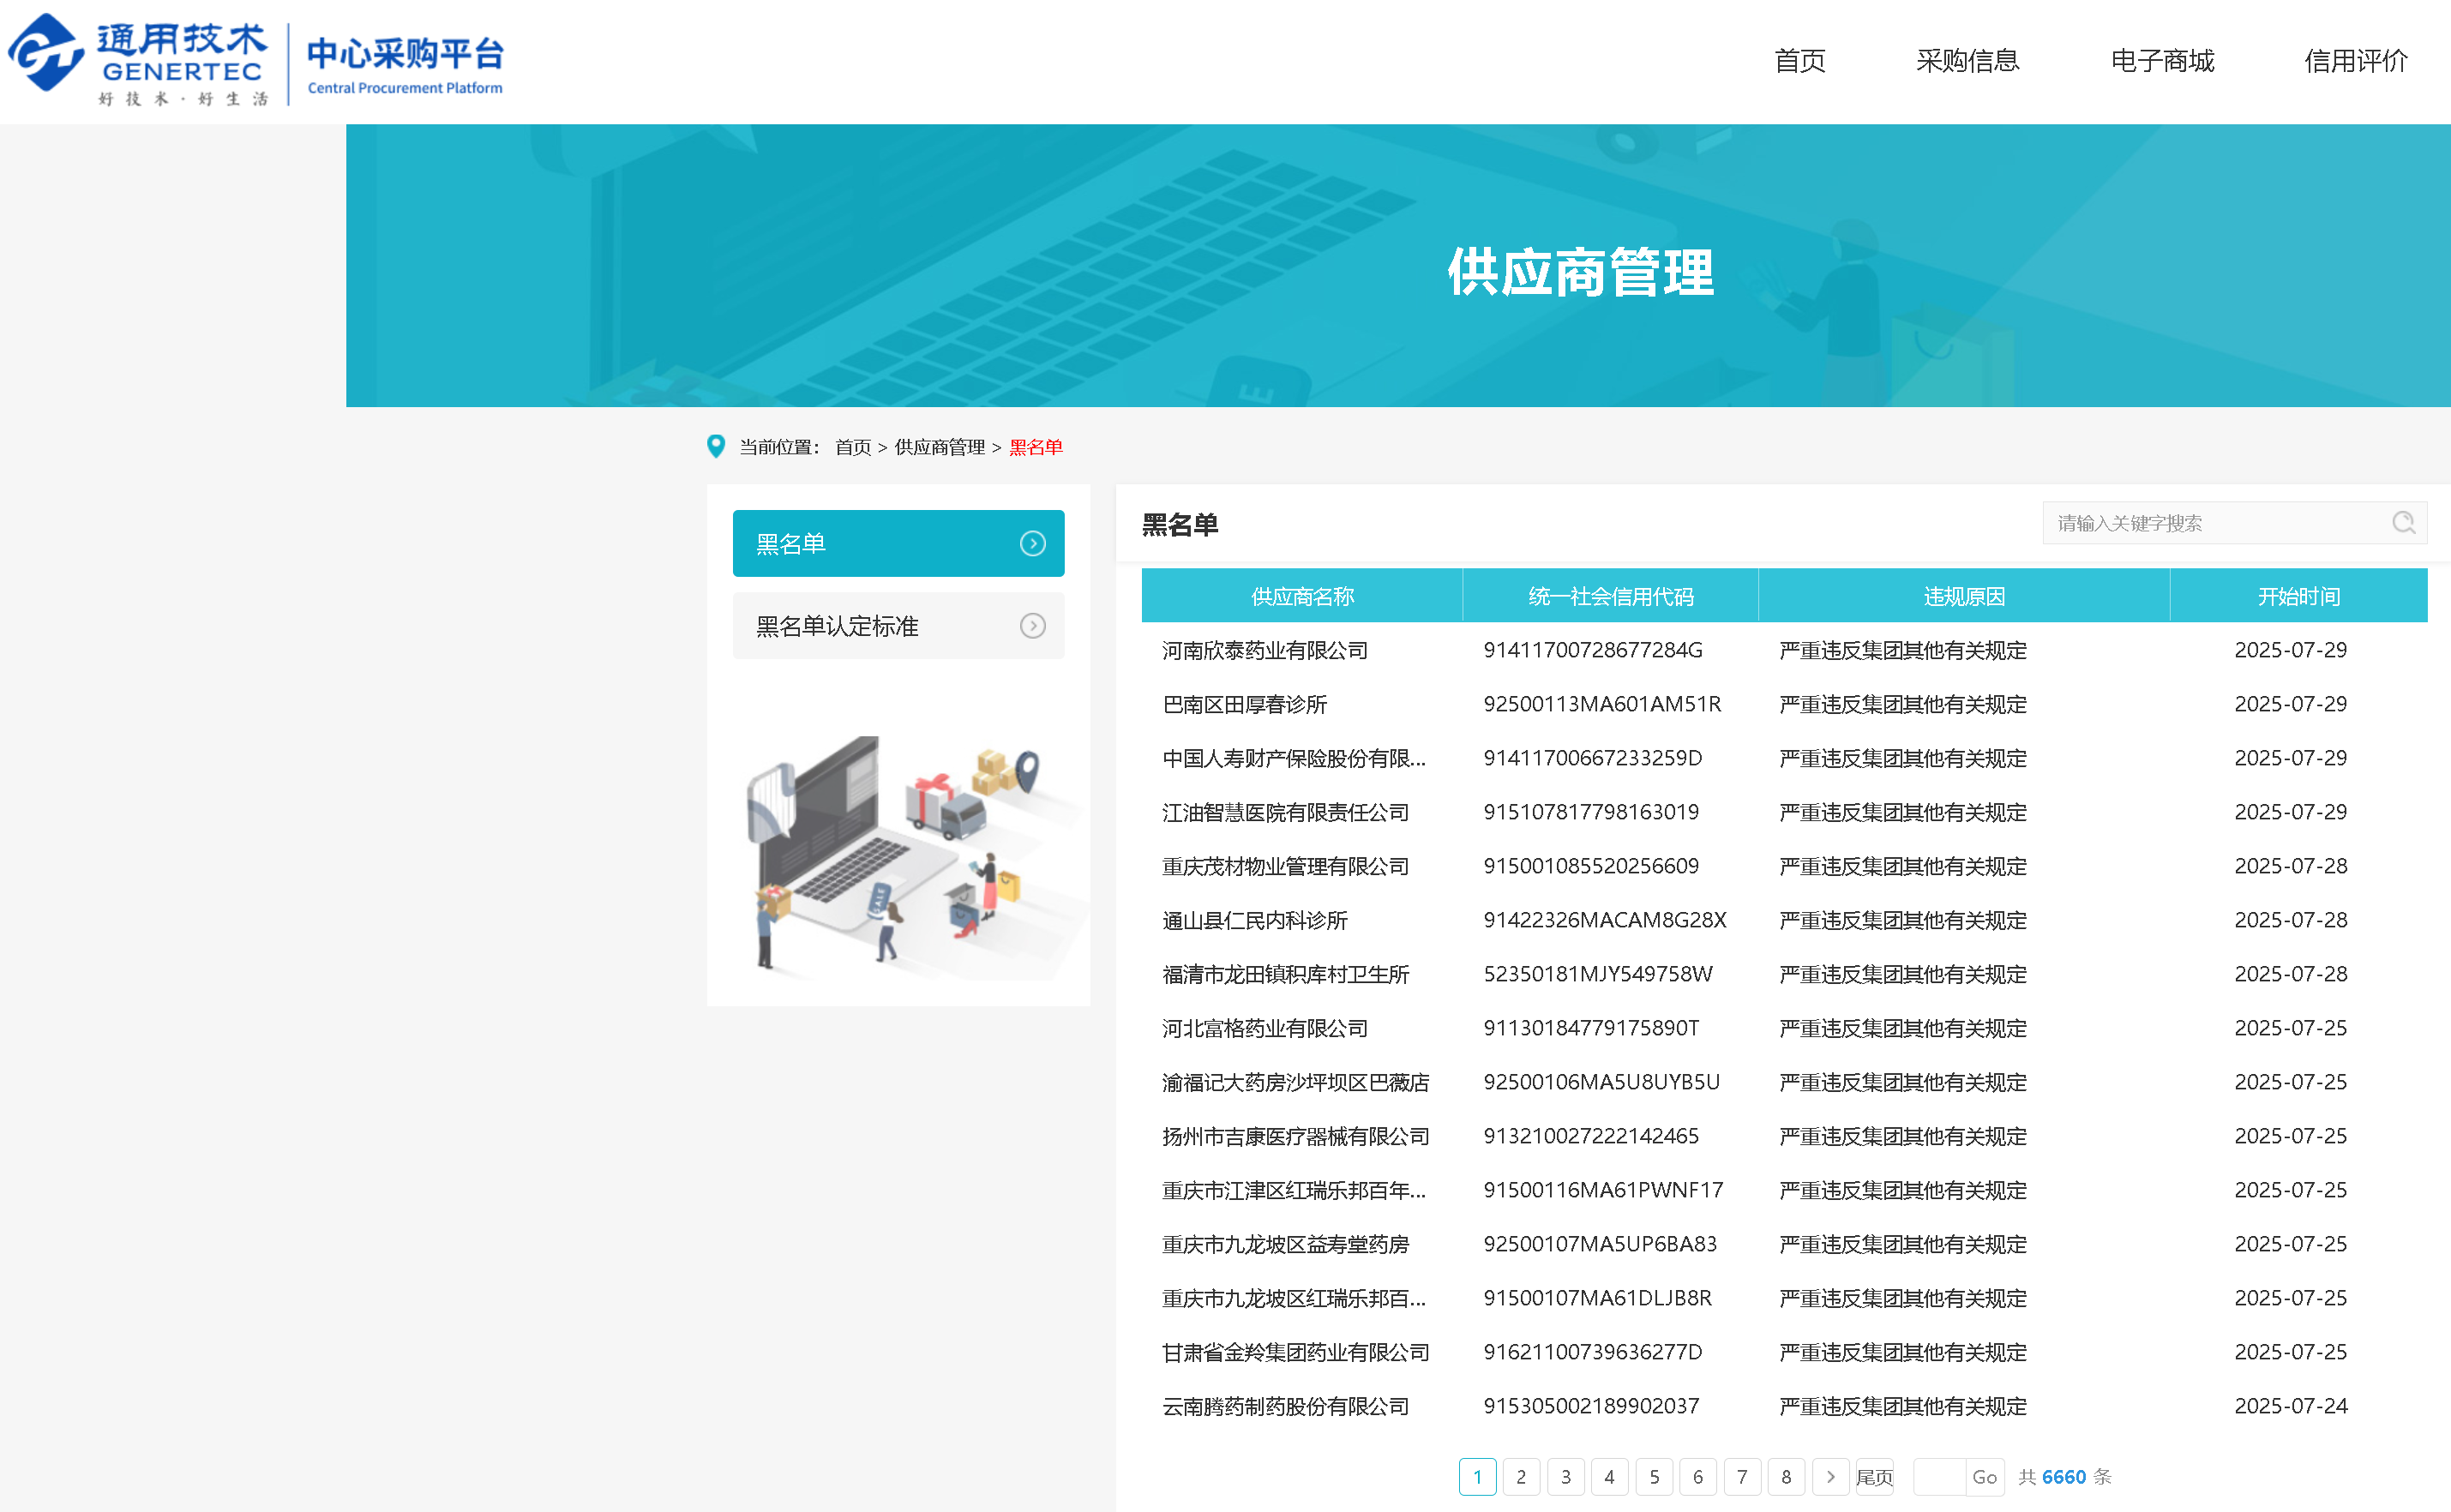2451x1512 pixels.
Task: Jump to last page with 尾页
Action: coord(1874,1476)
